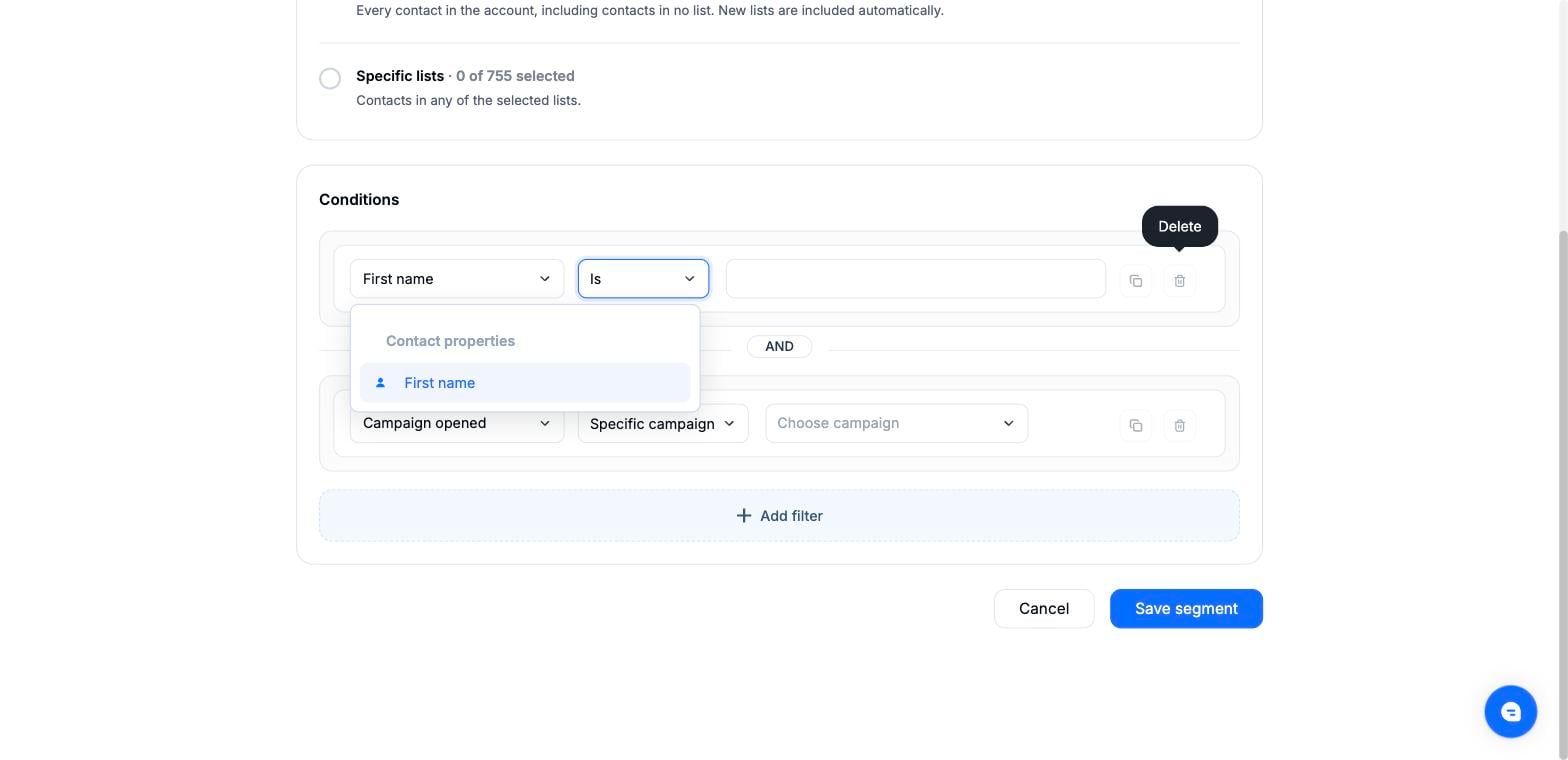Screen dimensions: 1568x760
Task: Duplicate the First name condition
Action: 1136,281
